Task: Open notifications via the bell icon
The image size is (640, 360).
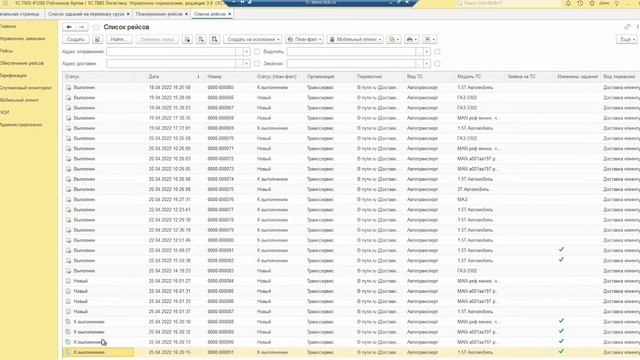Action: point(568,3)
